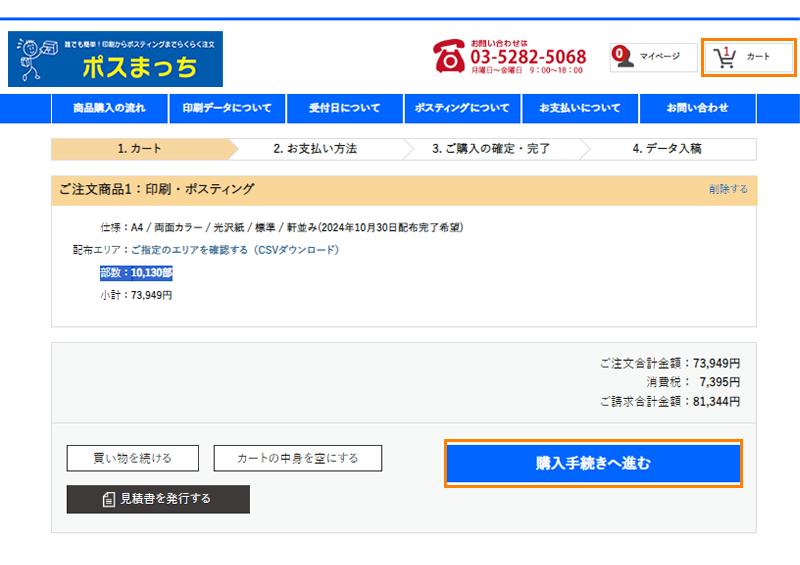The width and height of the screenshot is (800, 565).
Task: Empty cart with カートの中身を空にする
Action: point(297,458)
